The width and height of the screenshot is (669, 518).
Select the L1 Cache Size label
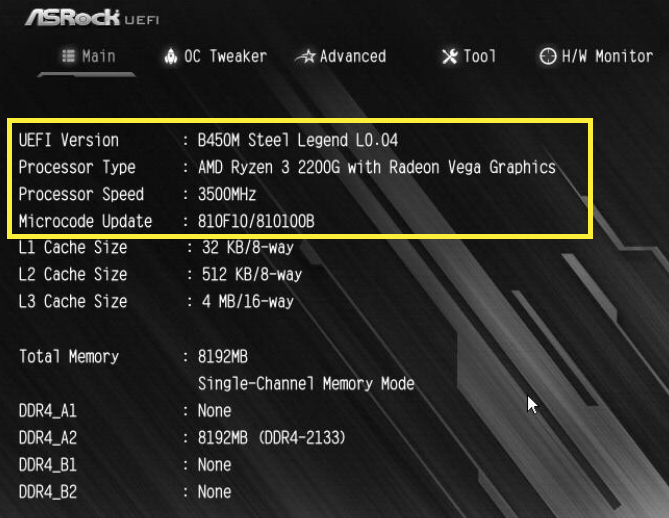(x=73, y=247)
